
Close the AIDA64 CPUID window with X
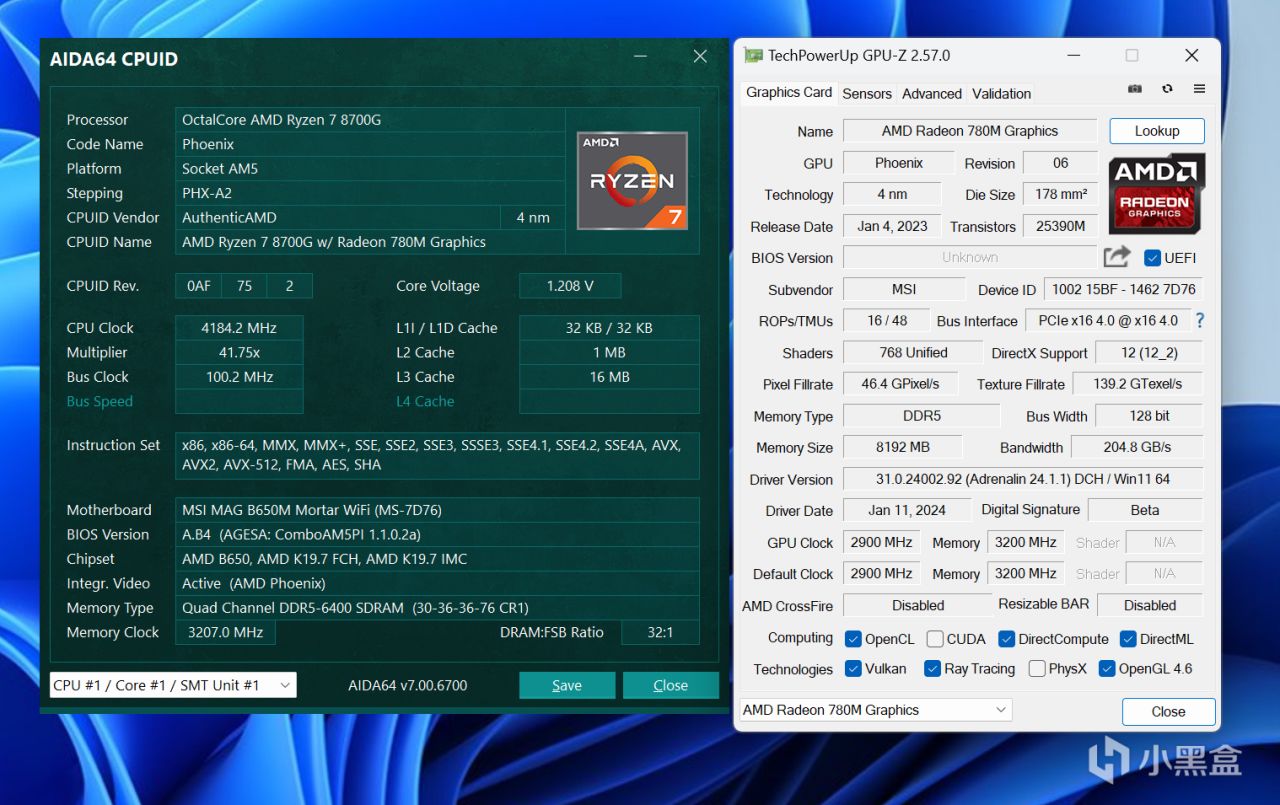700,57
